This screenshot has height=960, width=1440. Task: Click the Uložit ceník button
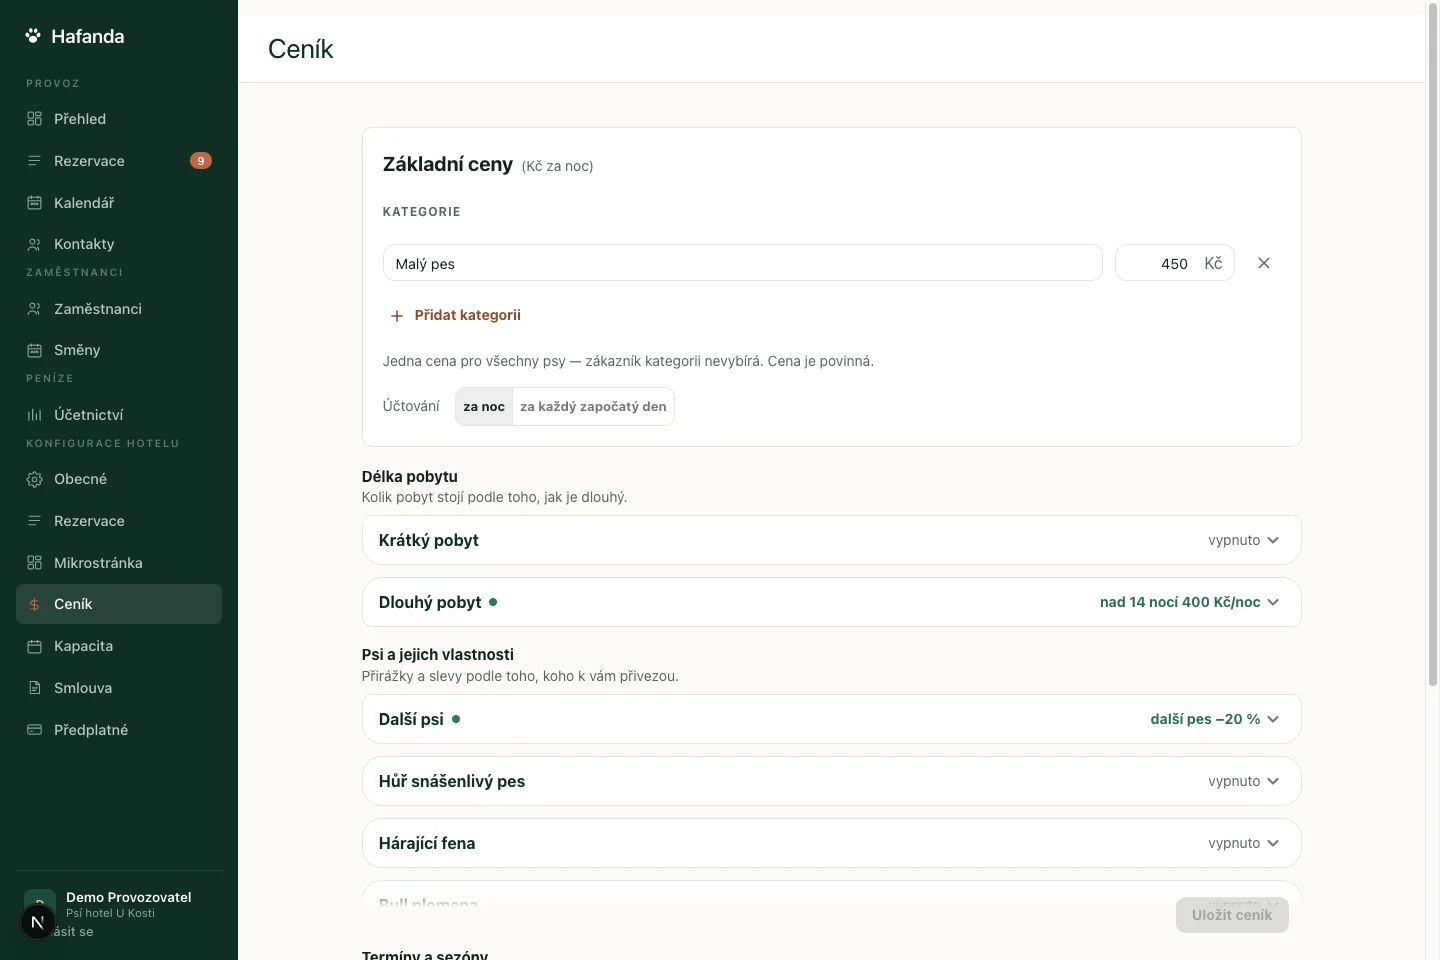pos(1232,915)
